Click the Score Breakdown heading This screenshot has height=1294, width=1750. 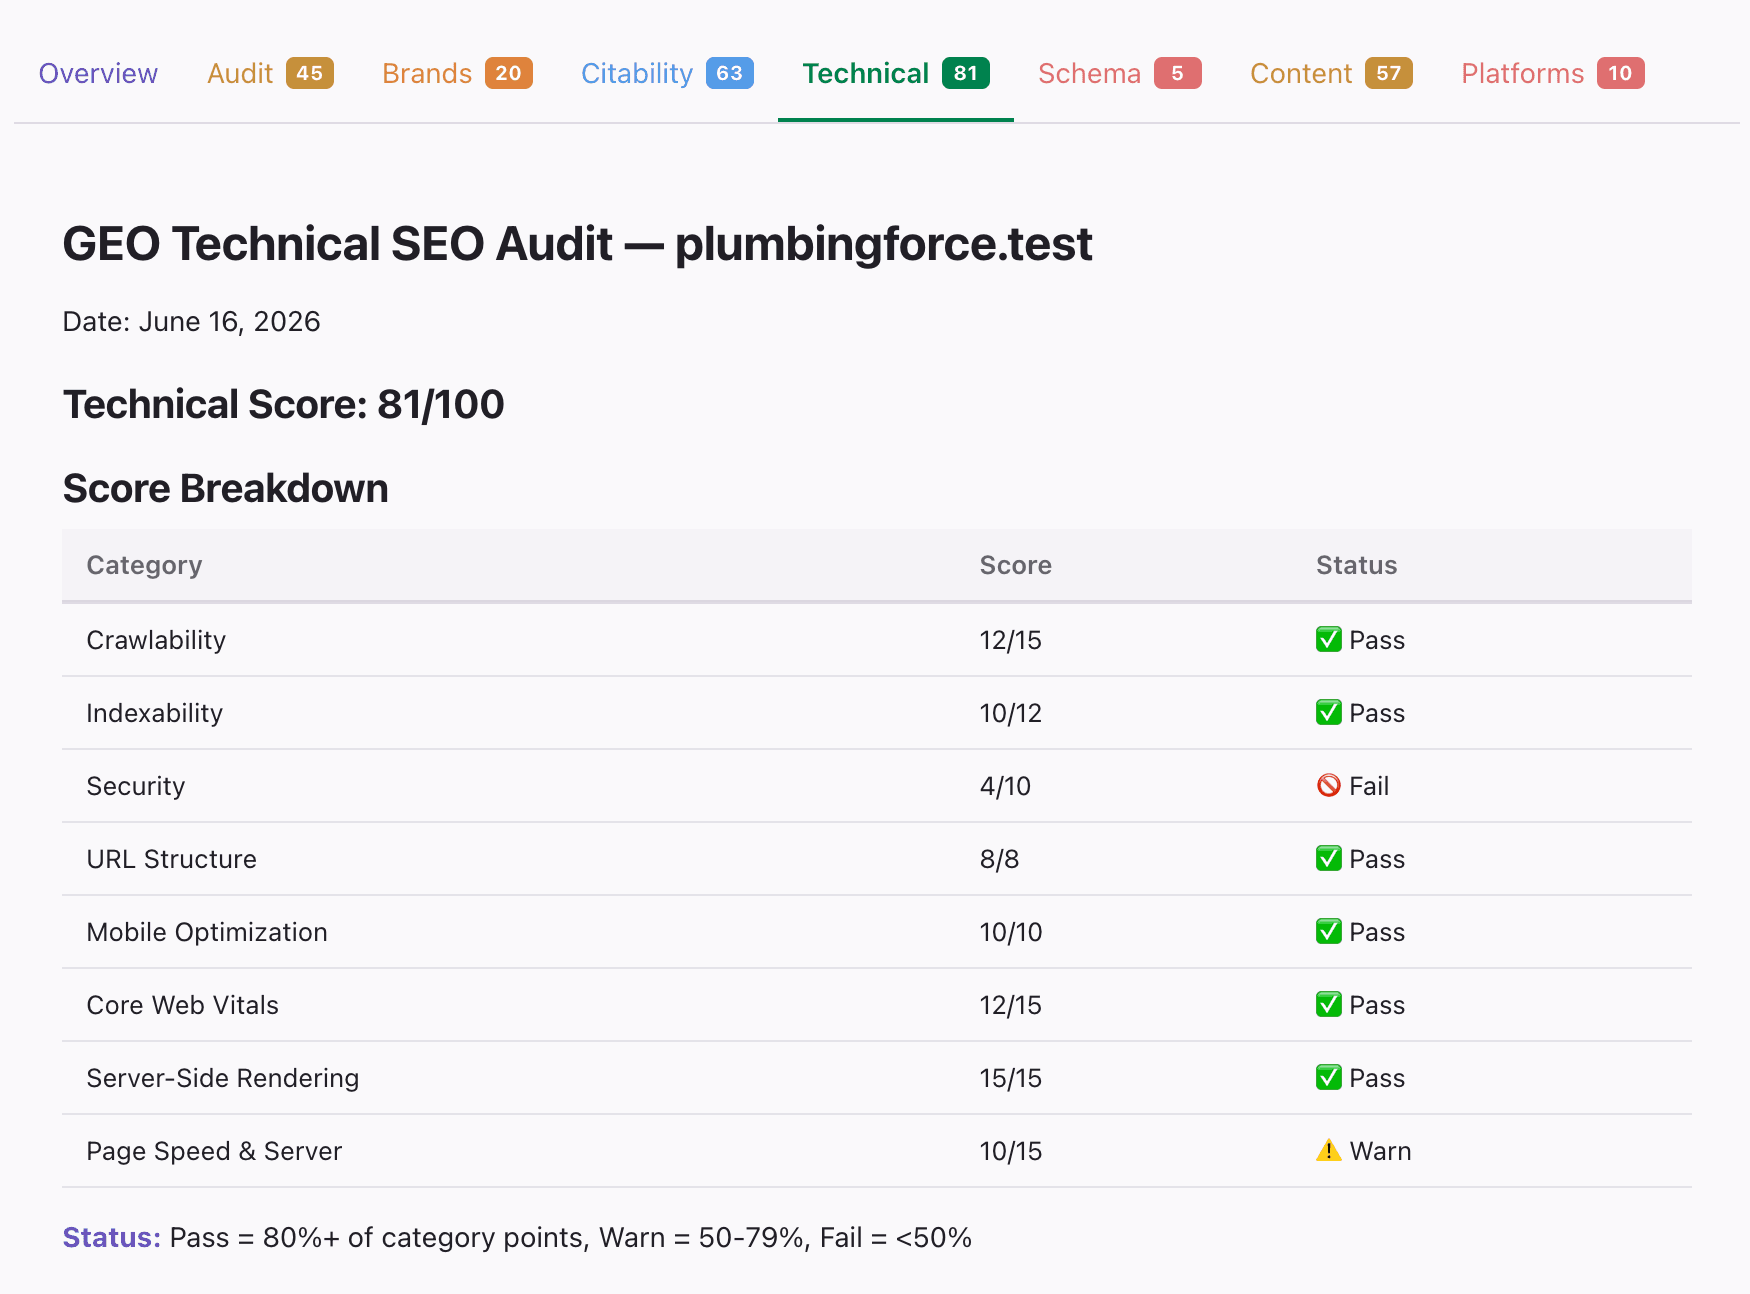tap(225, 488)
